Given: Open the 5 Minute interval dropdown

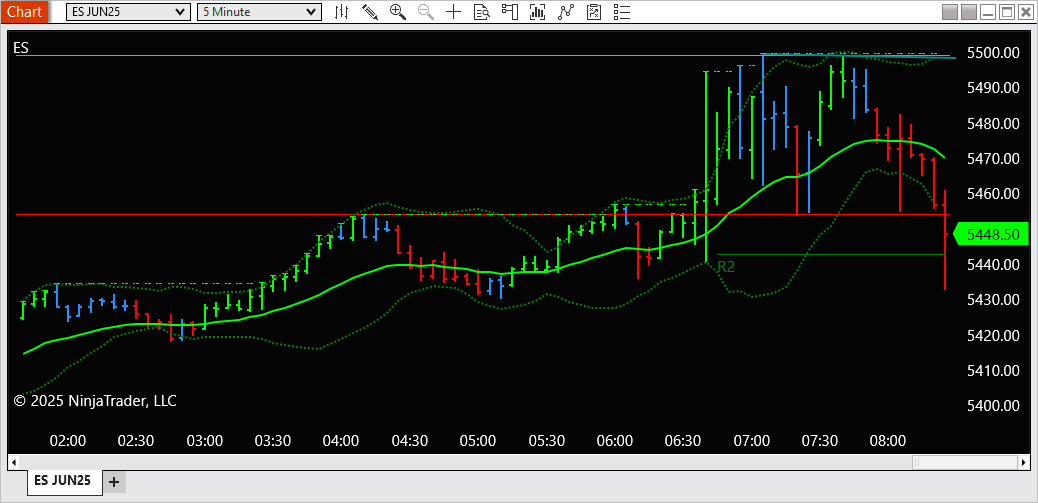Looking at the screenshot, I should coord(260,12).
